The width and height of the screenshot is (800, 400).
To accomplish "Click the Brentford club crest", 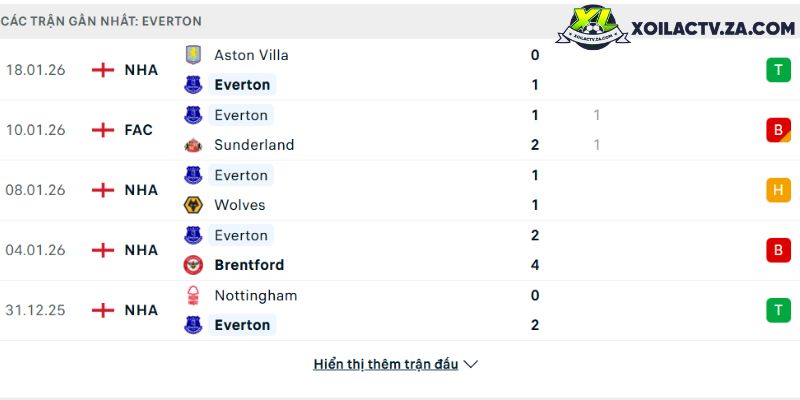I will click(193, 265).
